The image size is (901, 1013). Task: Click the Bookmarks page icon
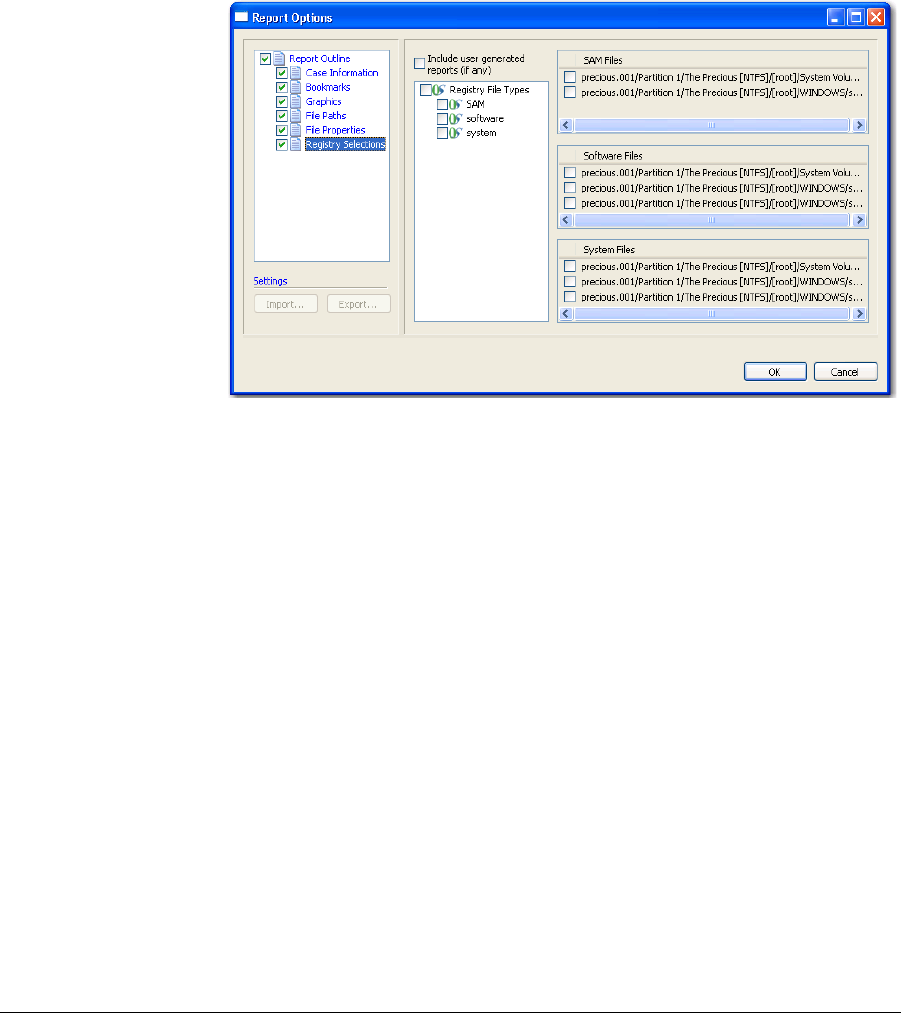tap(296, 87)
